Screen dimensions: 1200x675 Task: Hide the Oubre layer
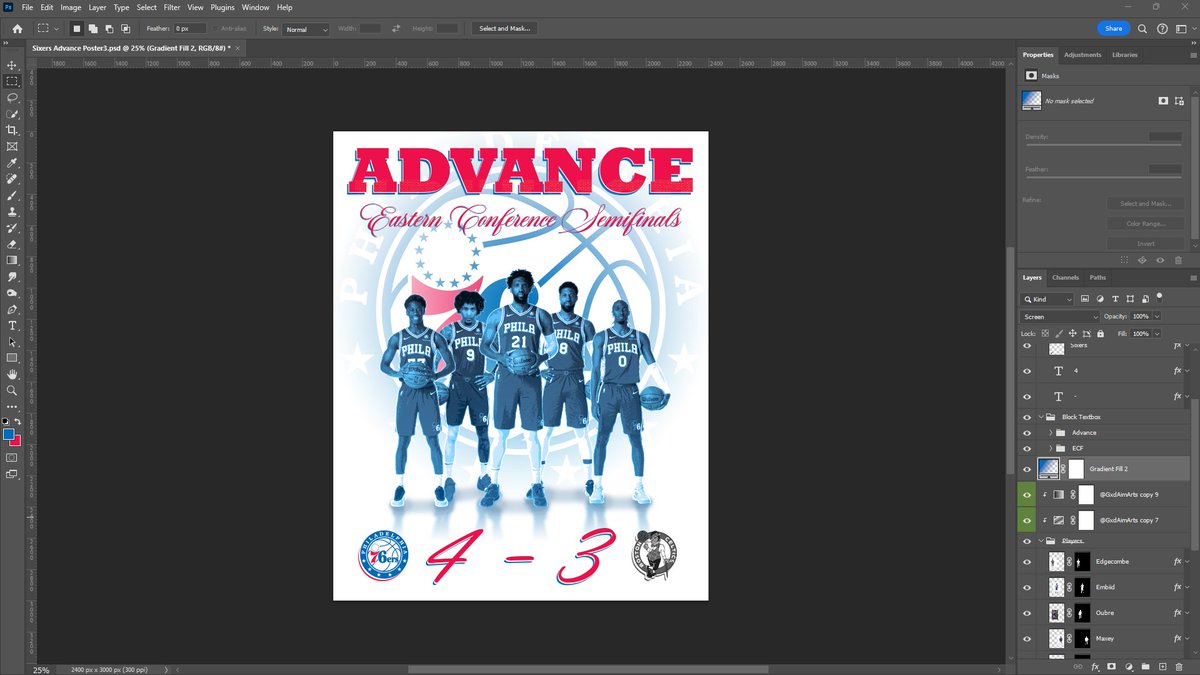point(1027,613)
